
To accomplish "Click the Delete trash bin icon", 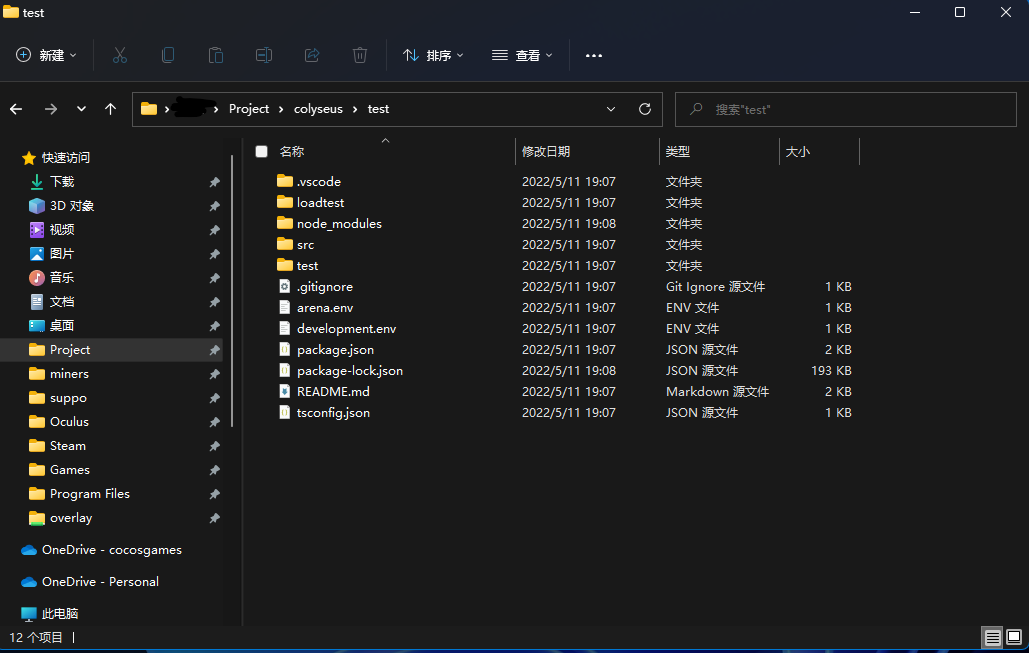I will (360, 55).
